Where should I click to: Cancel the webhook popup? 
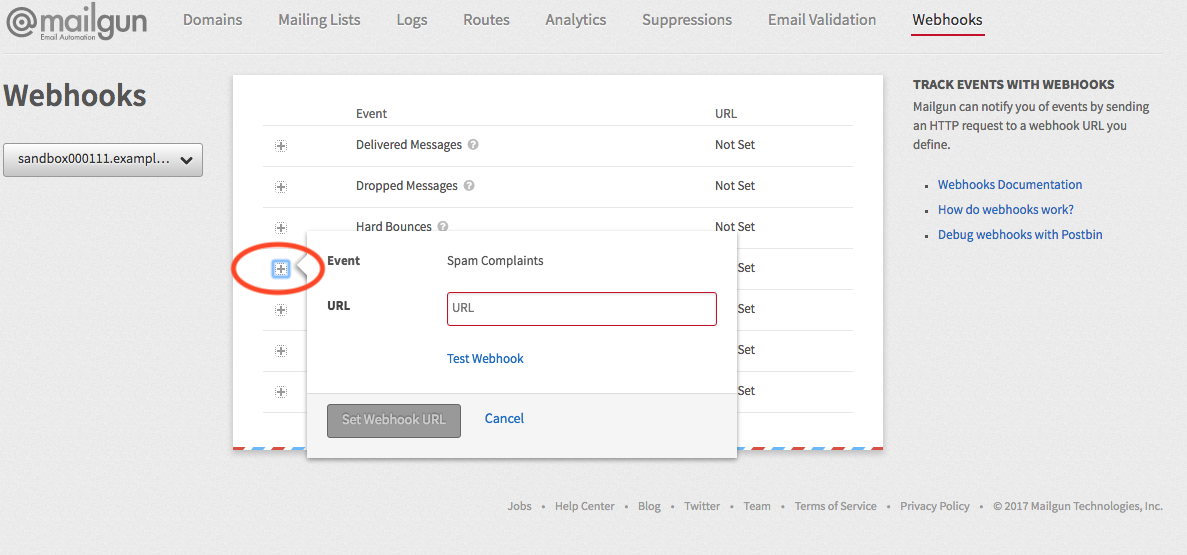point(504,419)
